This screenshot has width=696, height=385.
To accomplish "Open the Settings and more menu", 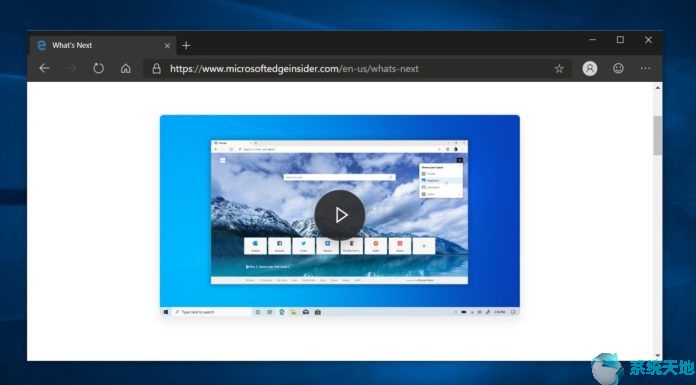I will [x=645, y=68].
